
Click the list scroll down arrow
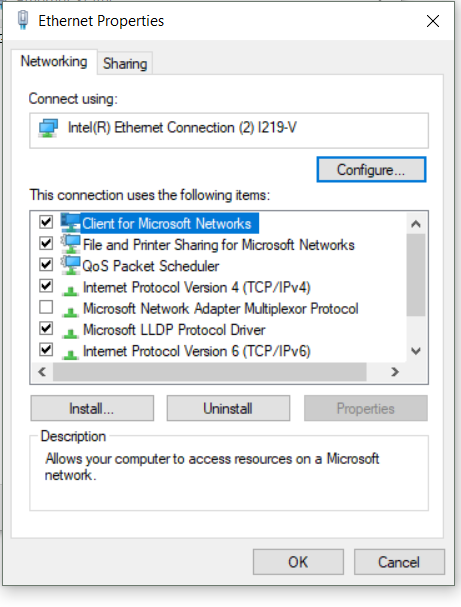click(416, 351)
